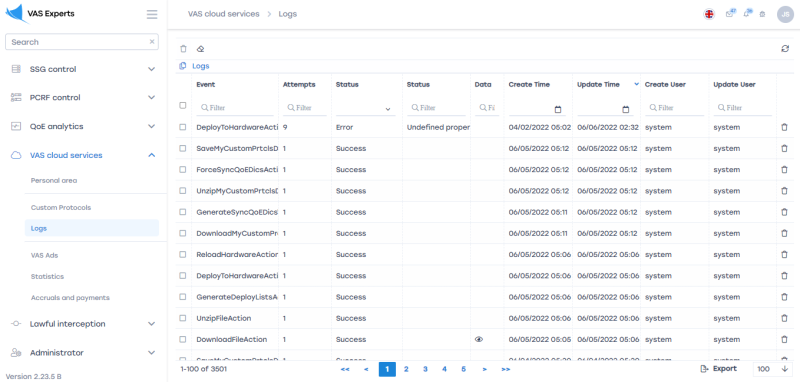Open the Create Time calendar picker
The width and height of the screenshot is (800, 382).
558,109
